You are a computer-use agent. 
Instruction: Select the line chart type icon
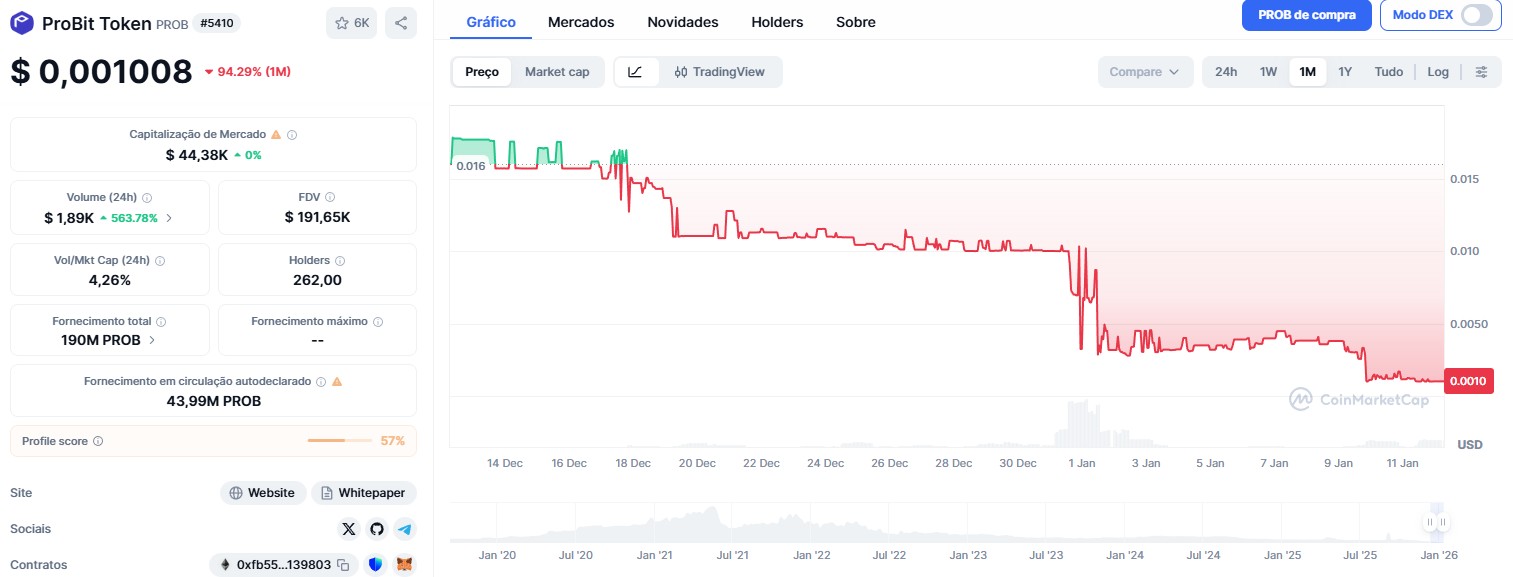[636, 72]
